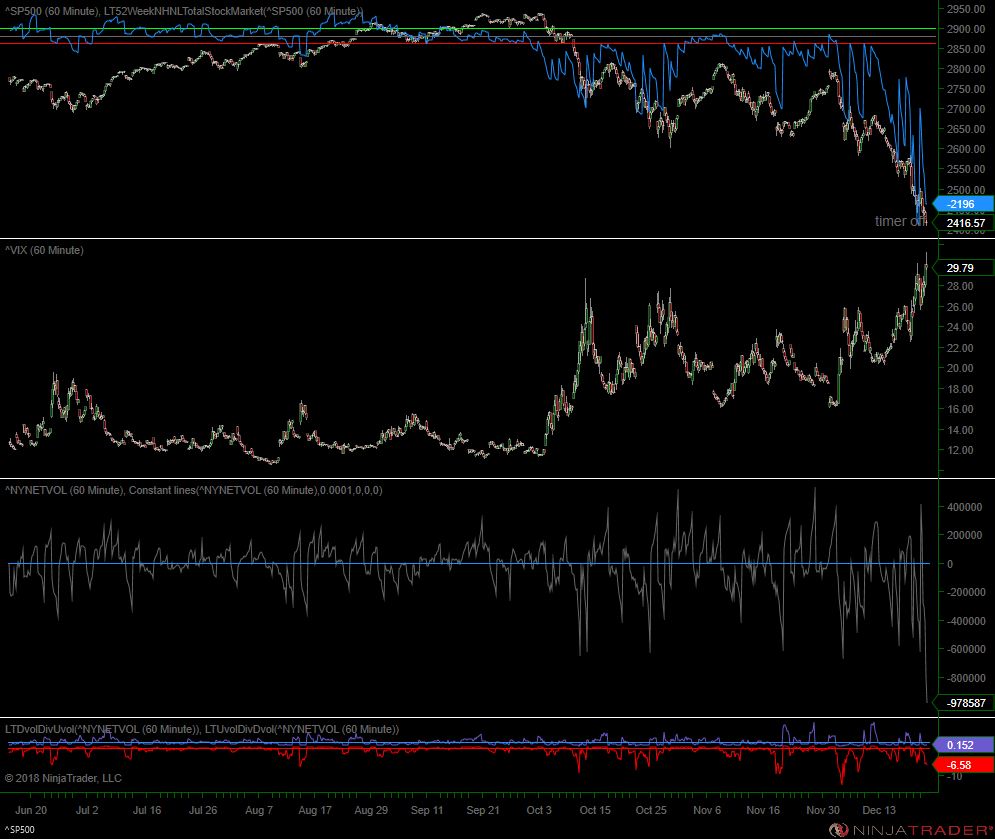Click the -978587 NYNETVOL value marker
Viewport: 995px width, 839px height.
click(964, 703)
